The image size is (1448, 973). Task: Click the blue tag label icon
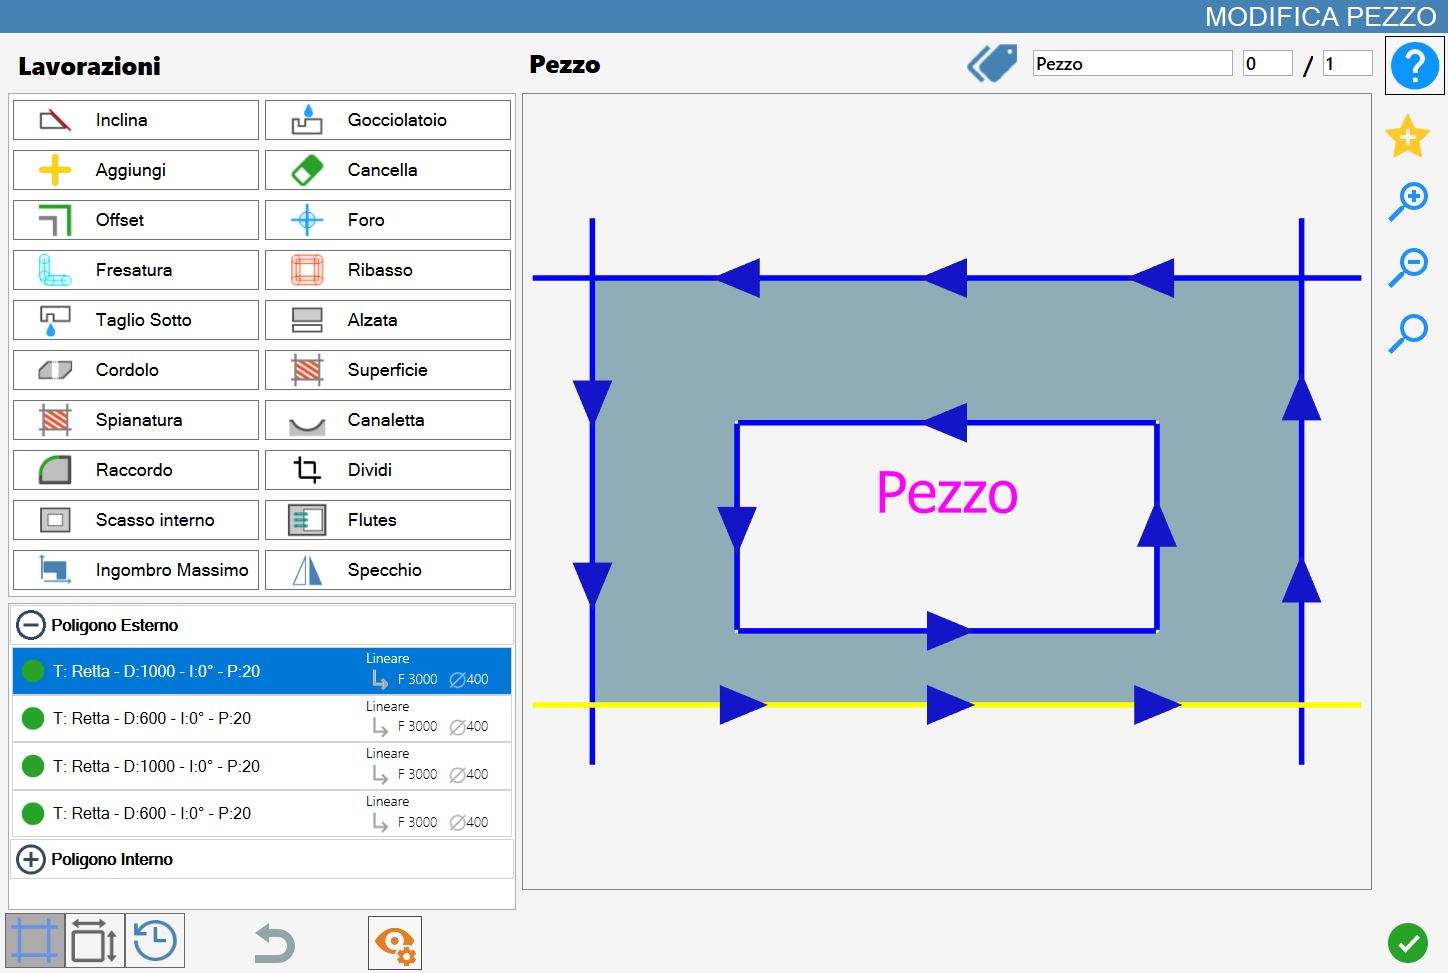pyautogui.click(x=992, y=63)
